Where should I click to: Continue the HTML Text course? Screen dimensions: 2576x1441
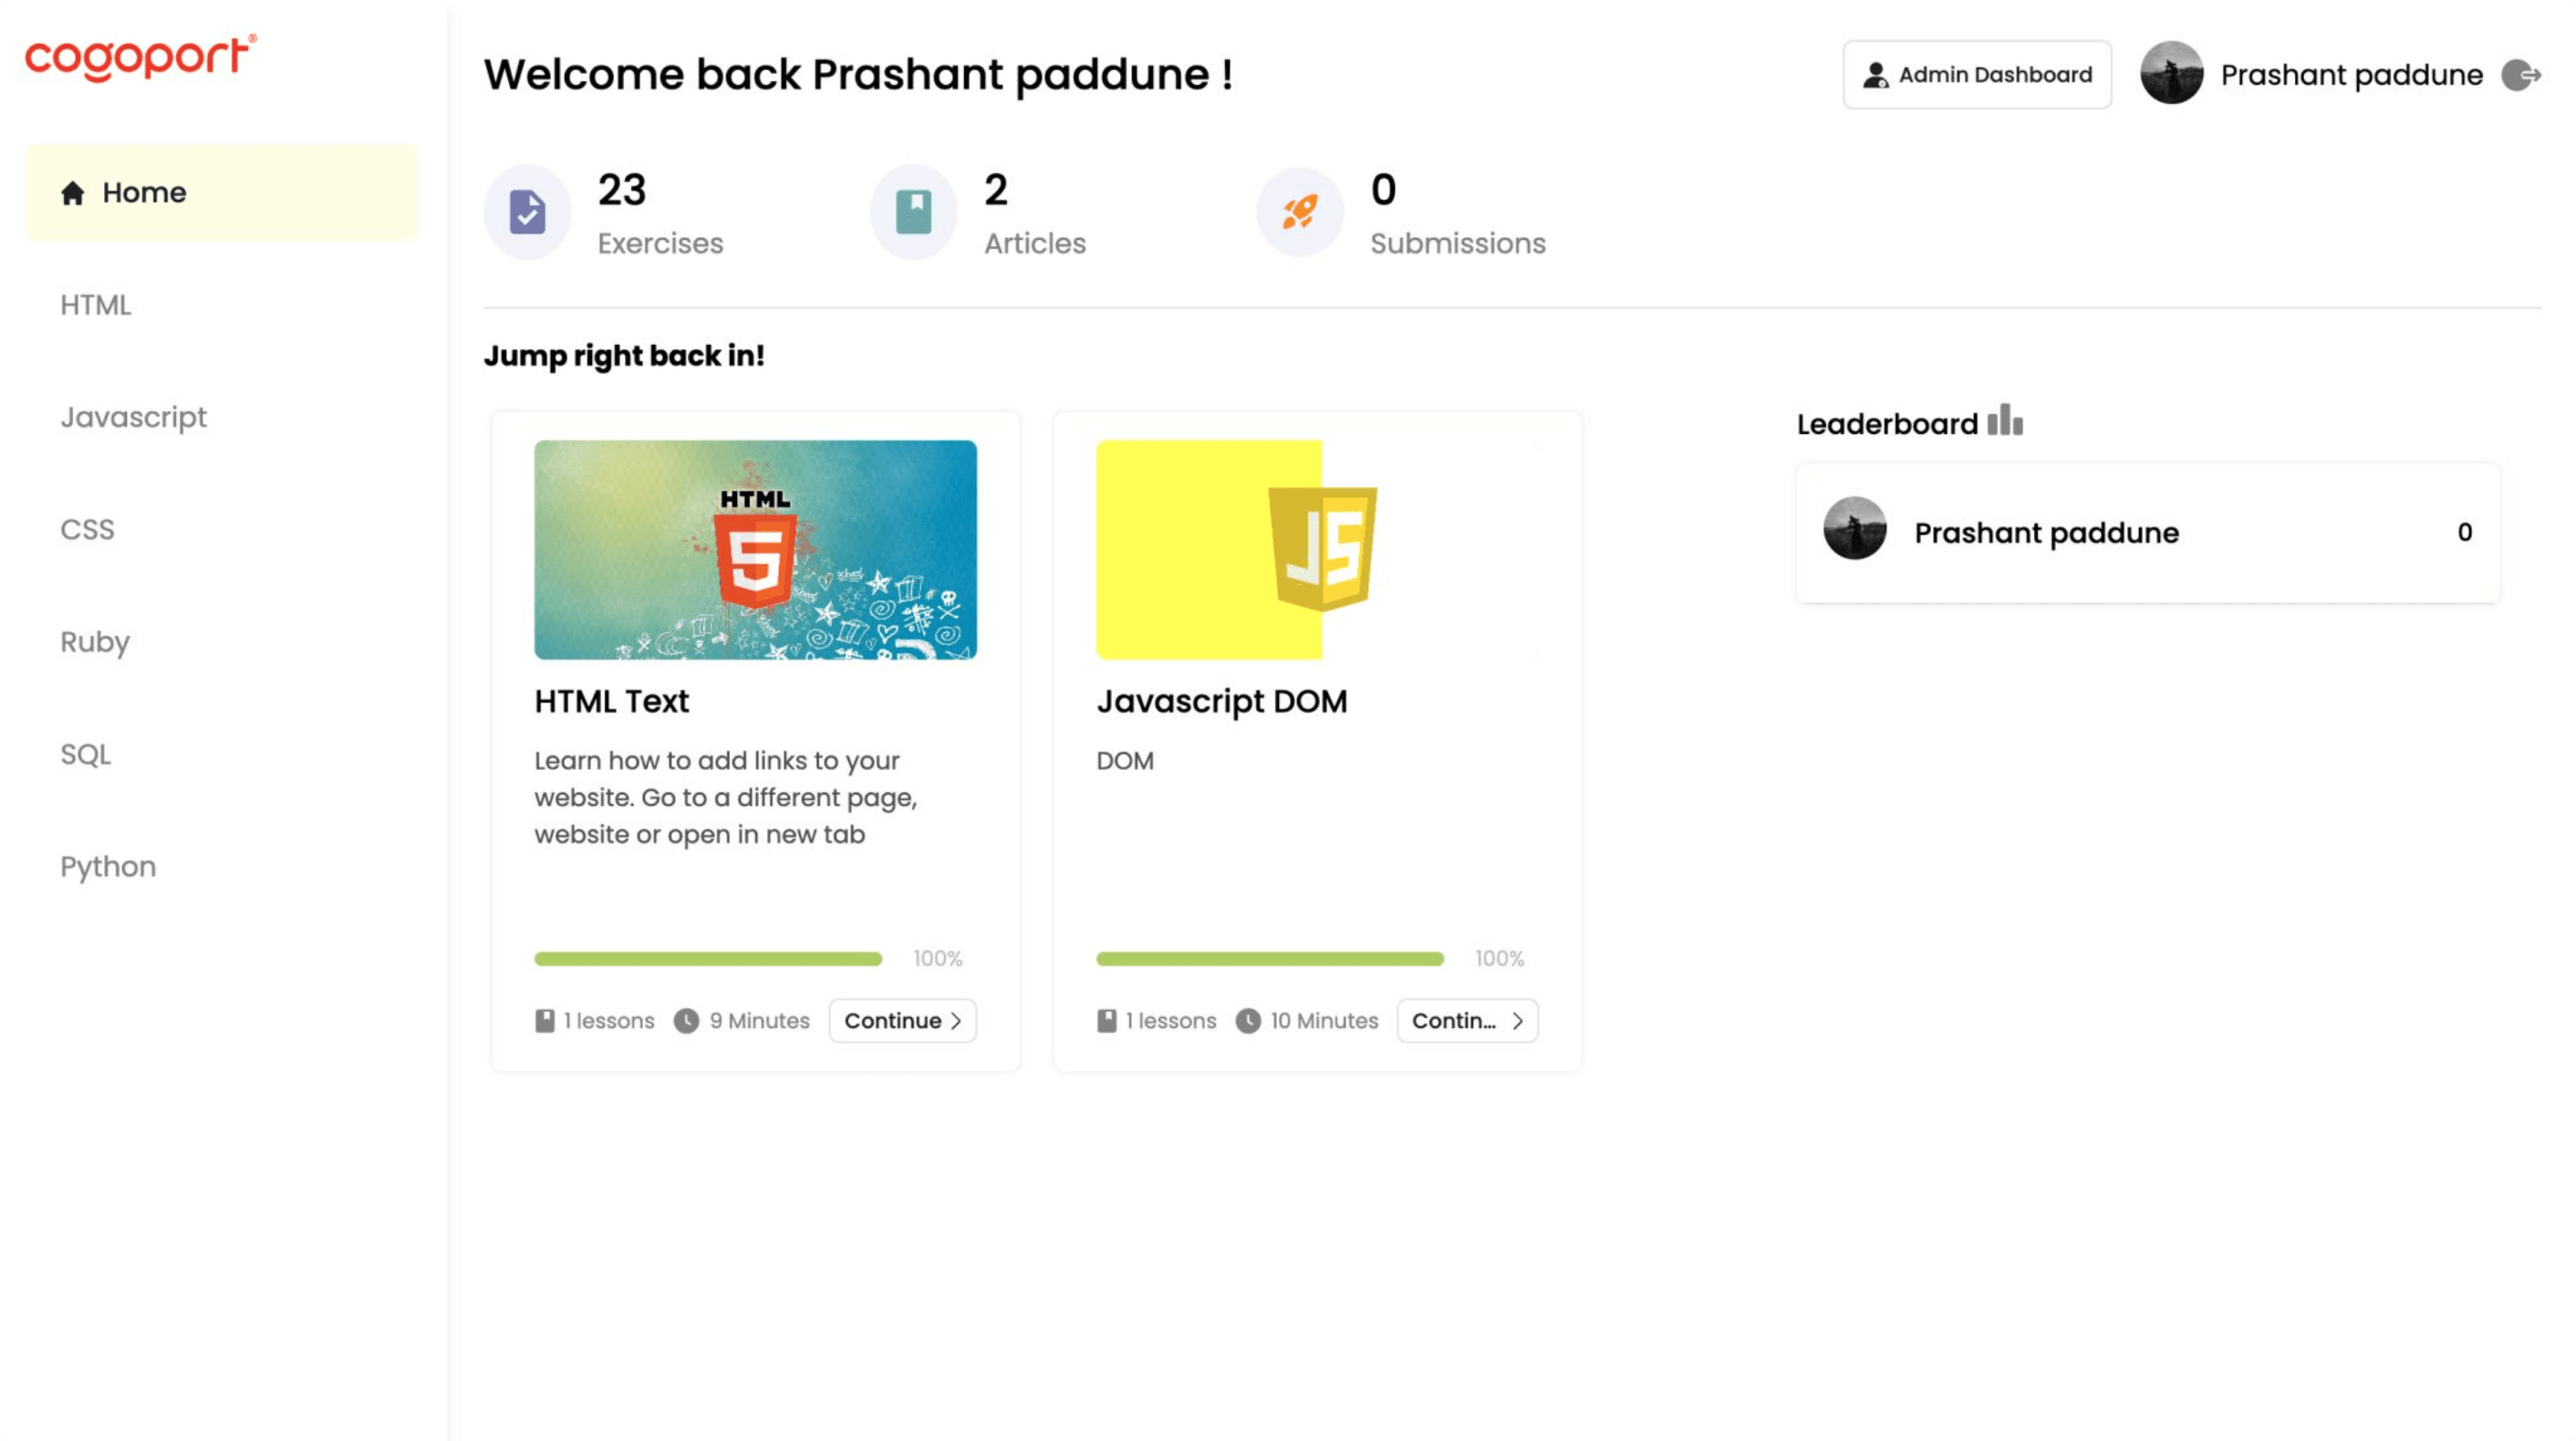tap(902, 1021)
